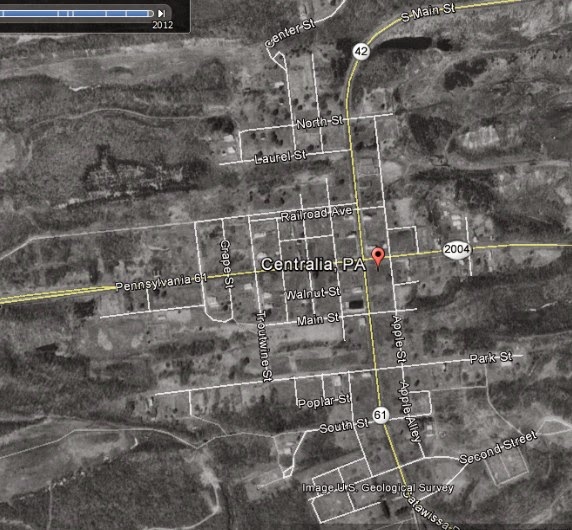Click the Grape St label
The width and height of the screenshot is (572, 530).
(x=226, y=264)
